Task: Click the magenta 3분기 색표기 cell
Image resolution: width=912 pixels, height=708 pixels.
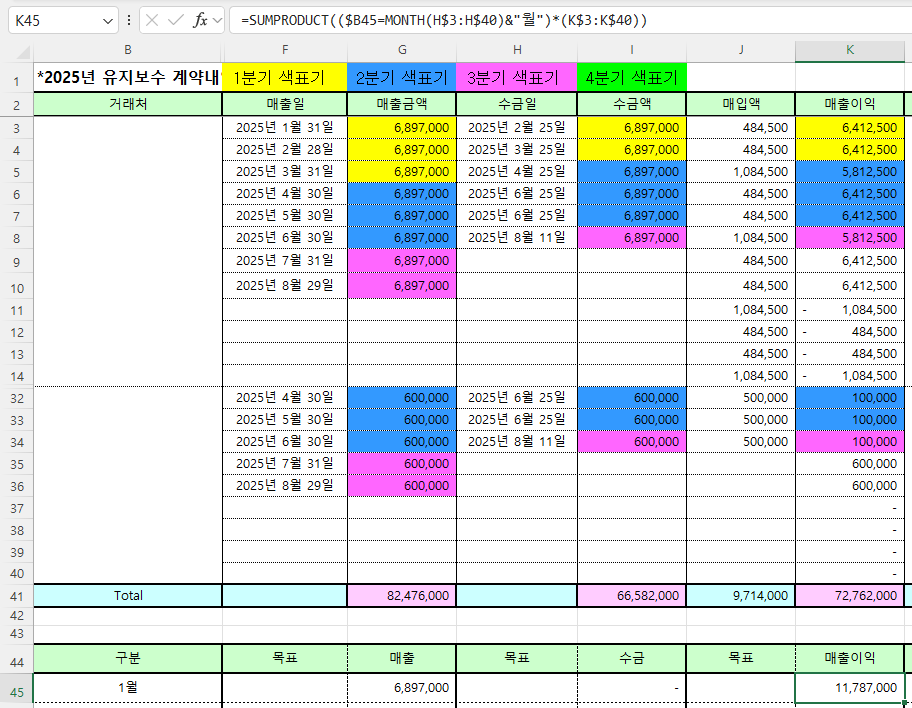Action: point(516,77)
